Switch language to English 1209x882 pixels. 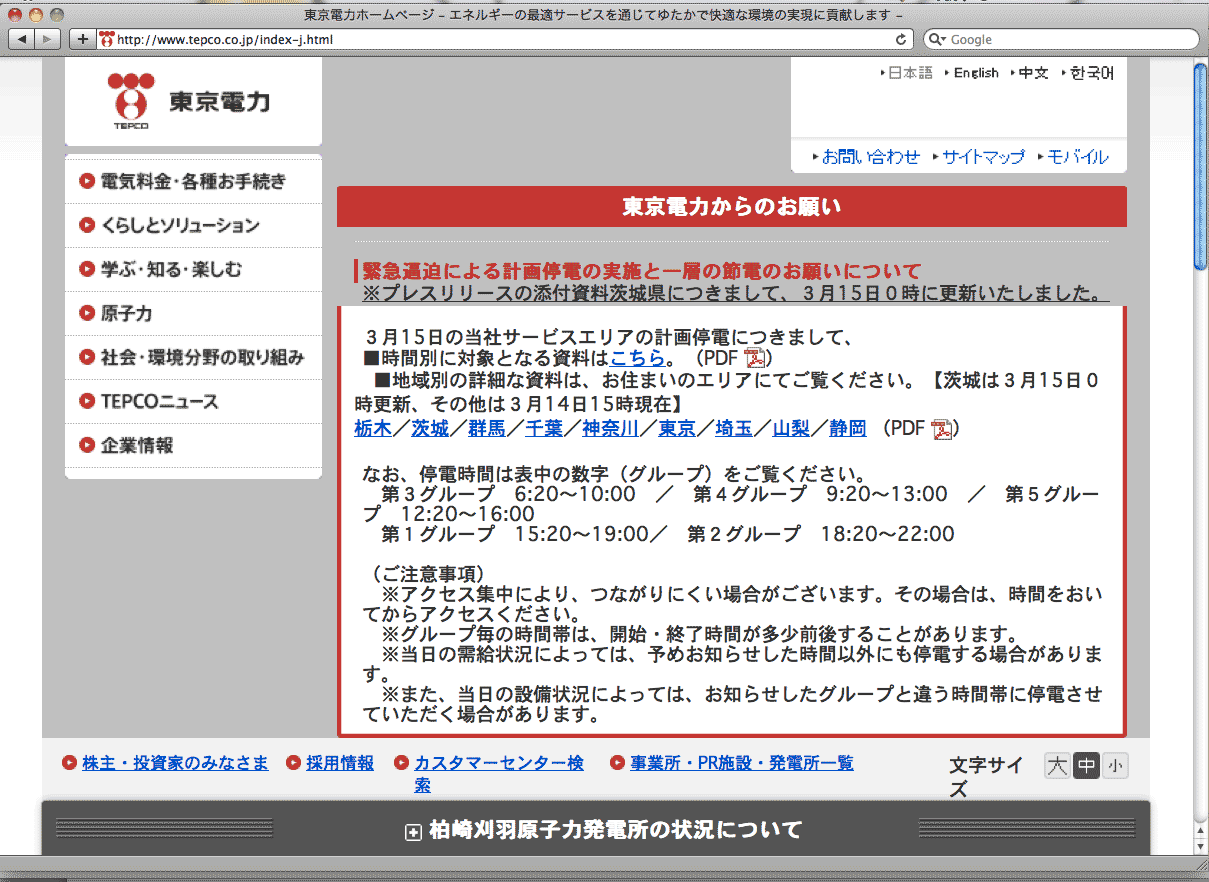(975, 73)
